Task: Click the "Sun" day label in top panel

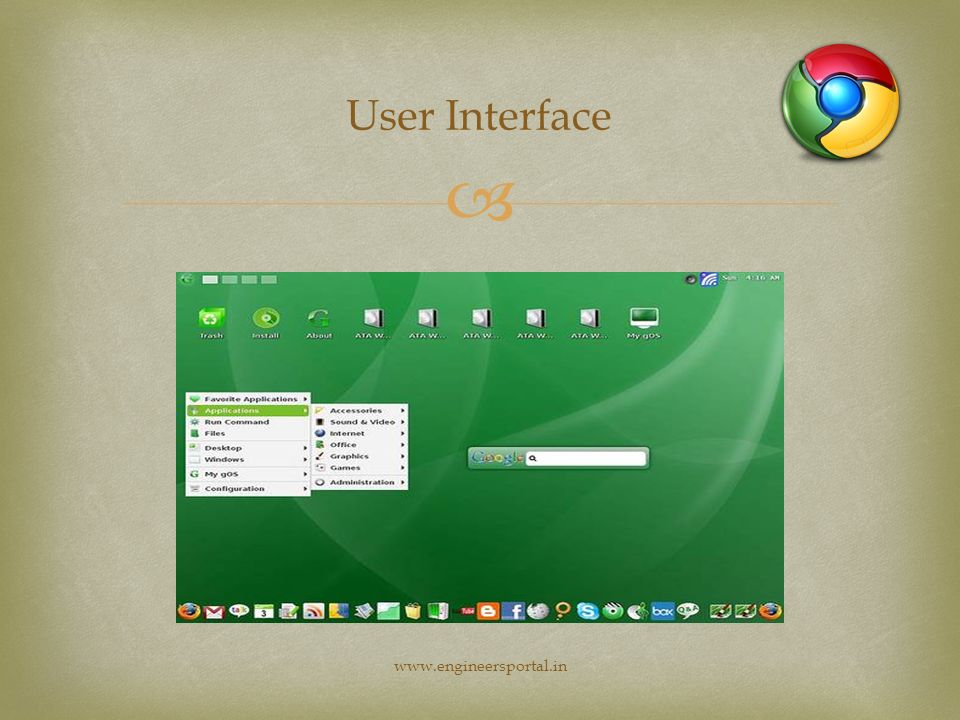Action: [x=729, y=278]
